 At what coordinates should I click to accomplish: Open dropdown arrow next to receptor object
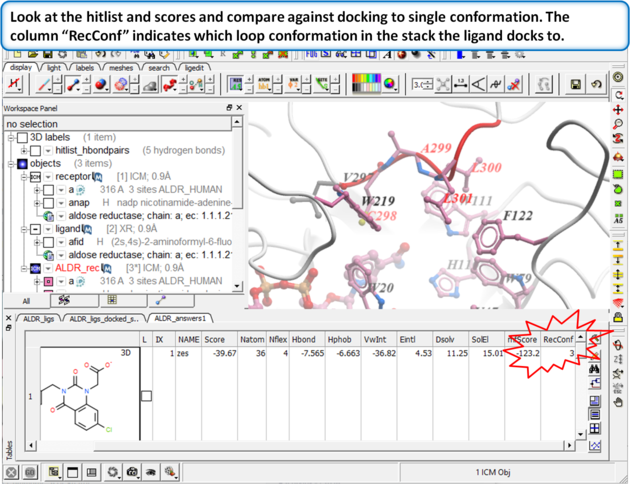tap(50, 176)
